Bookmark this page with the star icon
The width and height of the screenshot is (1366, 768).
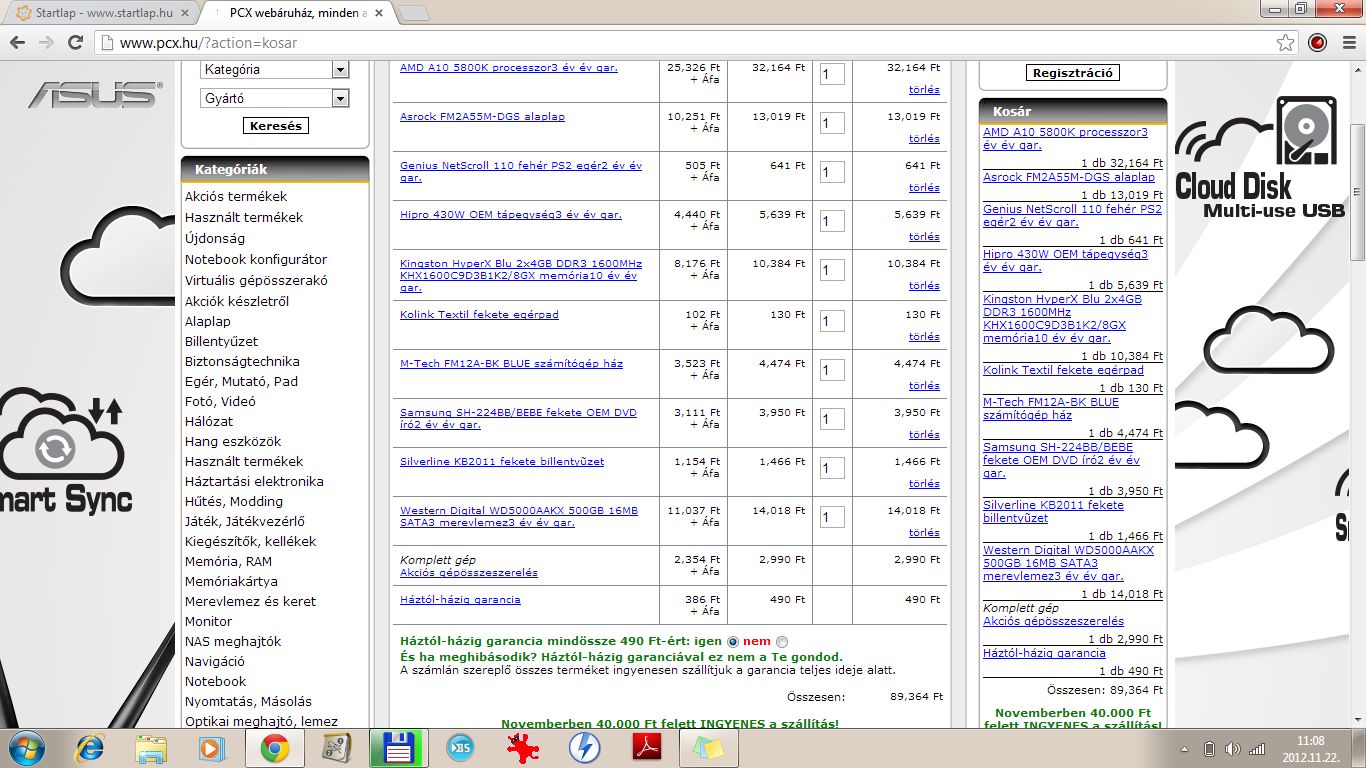click(x=1286, y=43)
